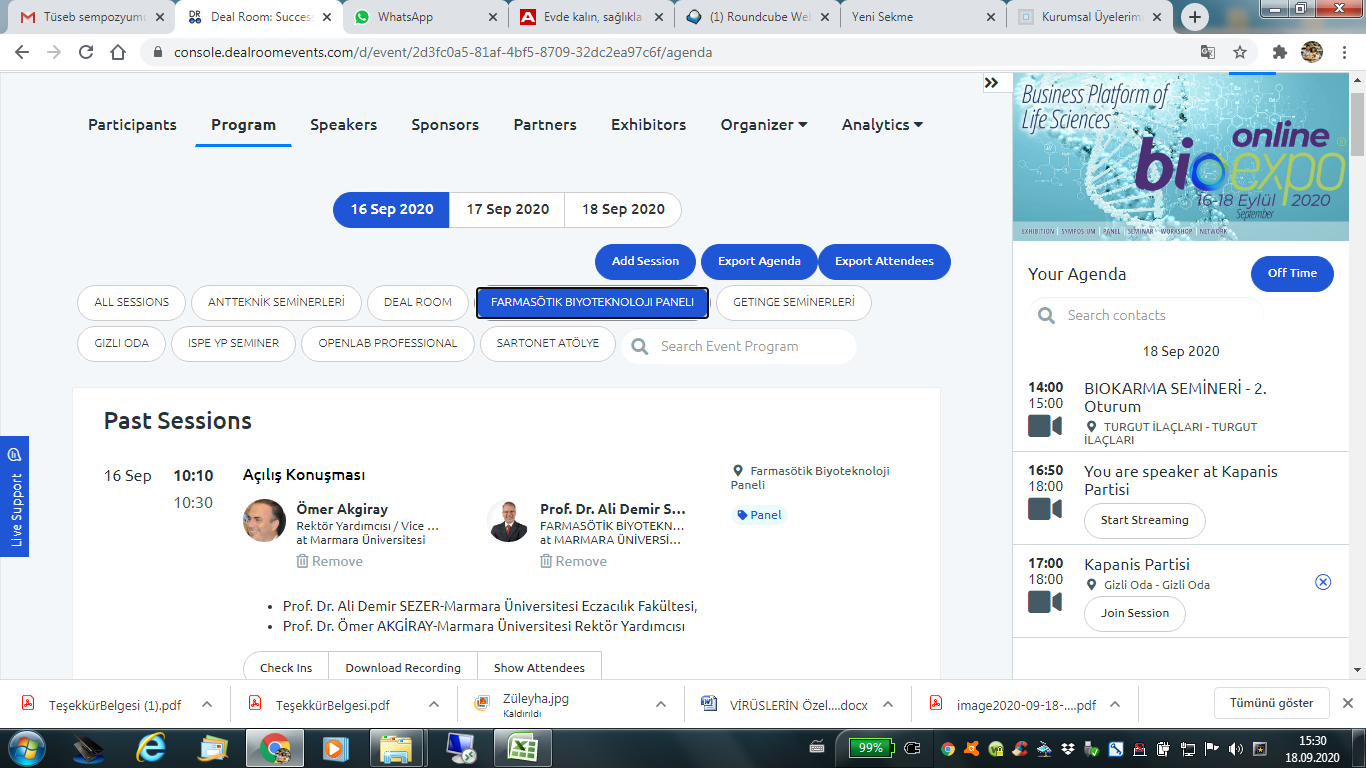Click camera icon of Kapanis Partisi 17:00 session

(x=1044, y=602)
